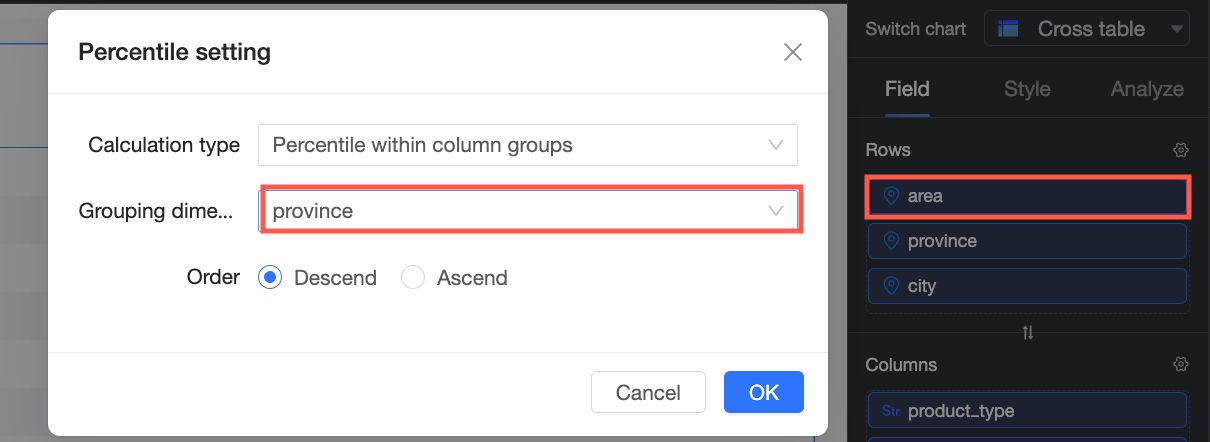Click the Cross table chart icon

coord(1009,29)
